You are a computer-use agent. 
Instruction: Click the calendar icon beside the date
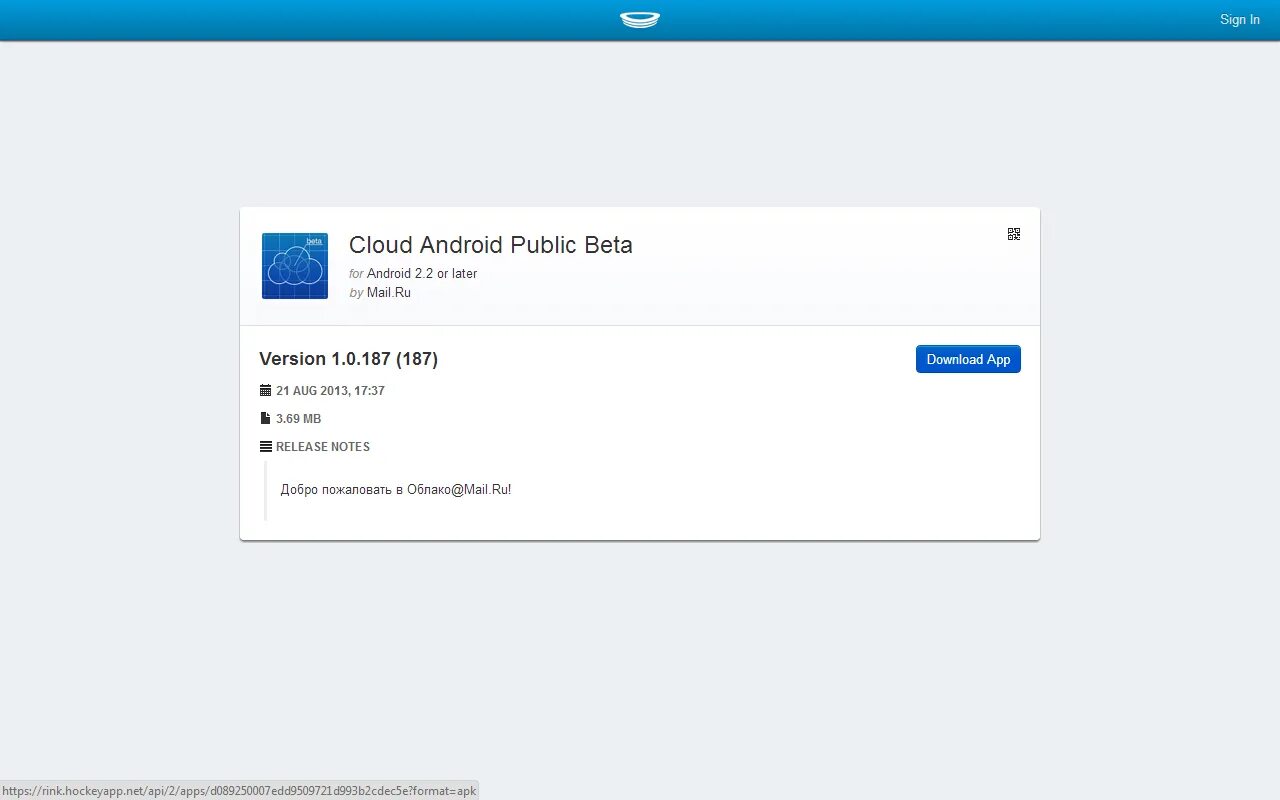(x=265, y=391)
